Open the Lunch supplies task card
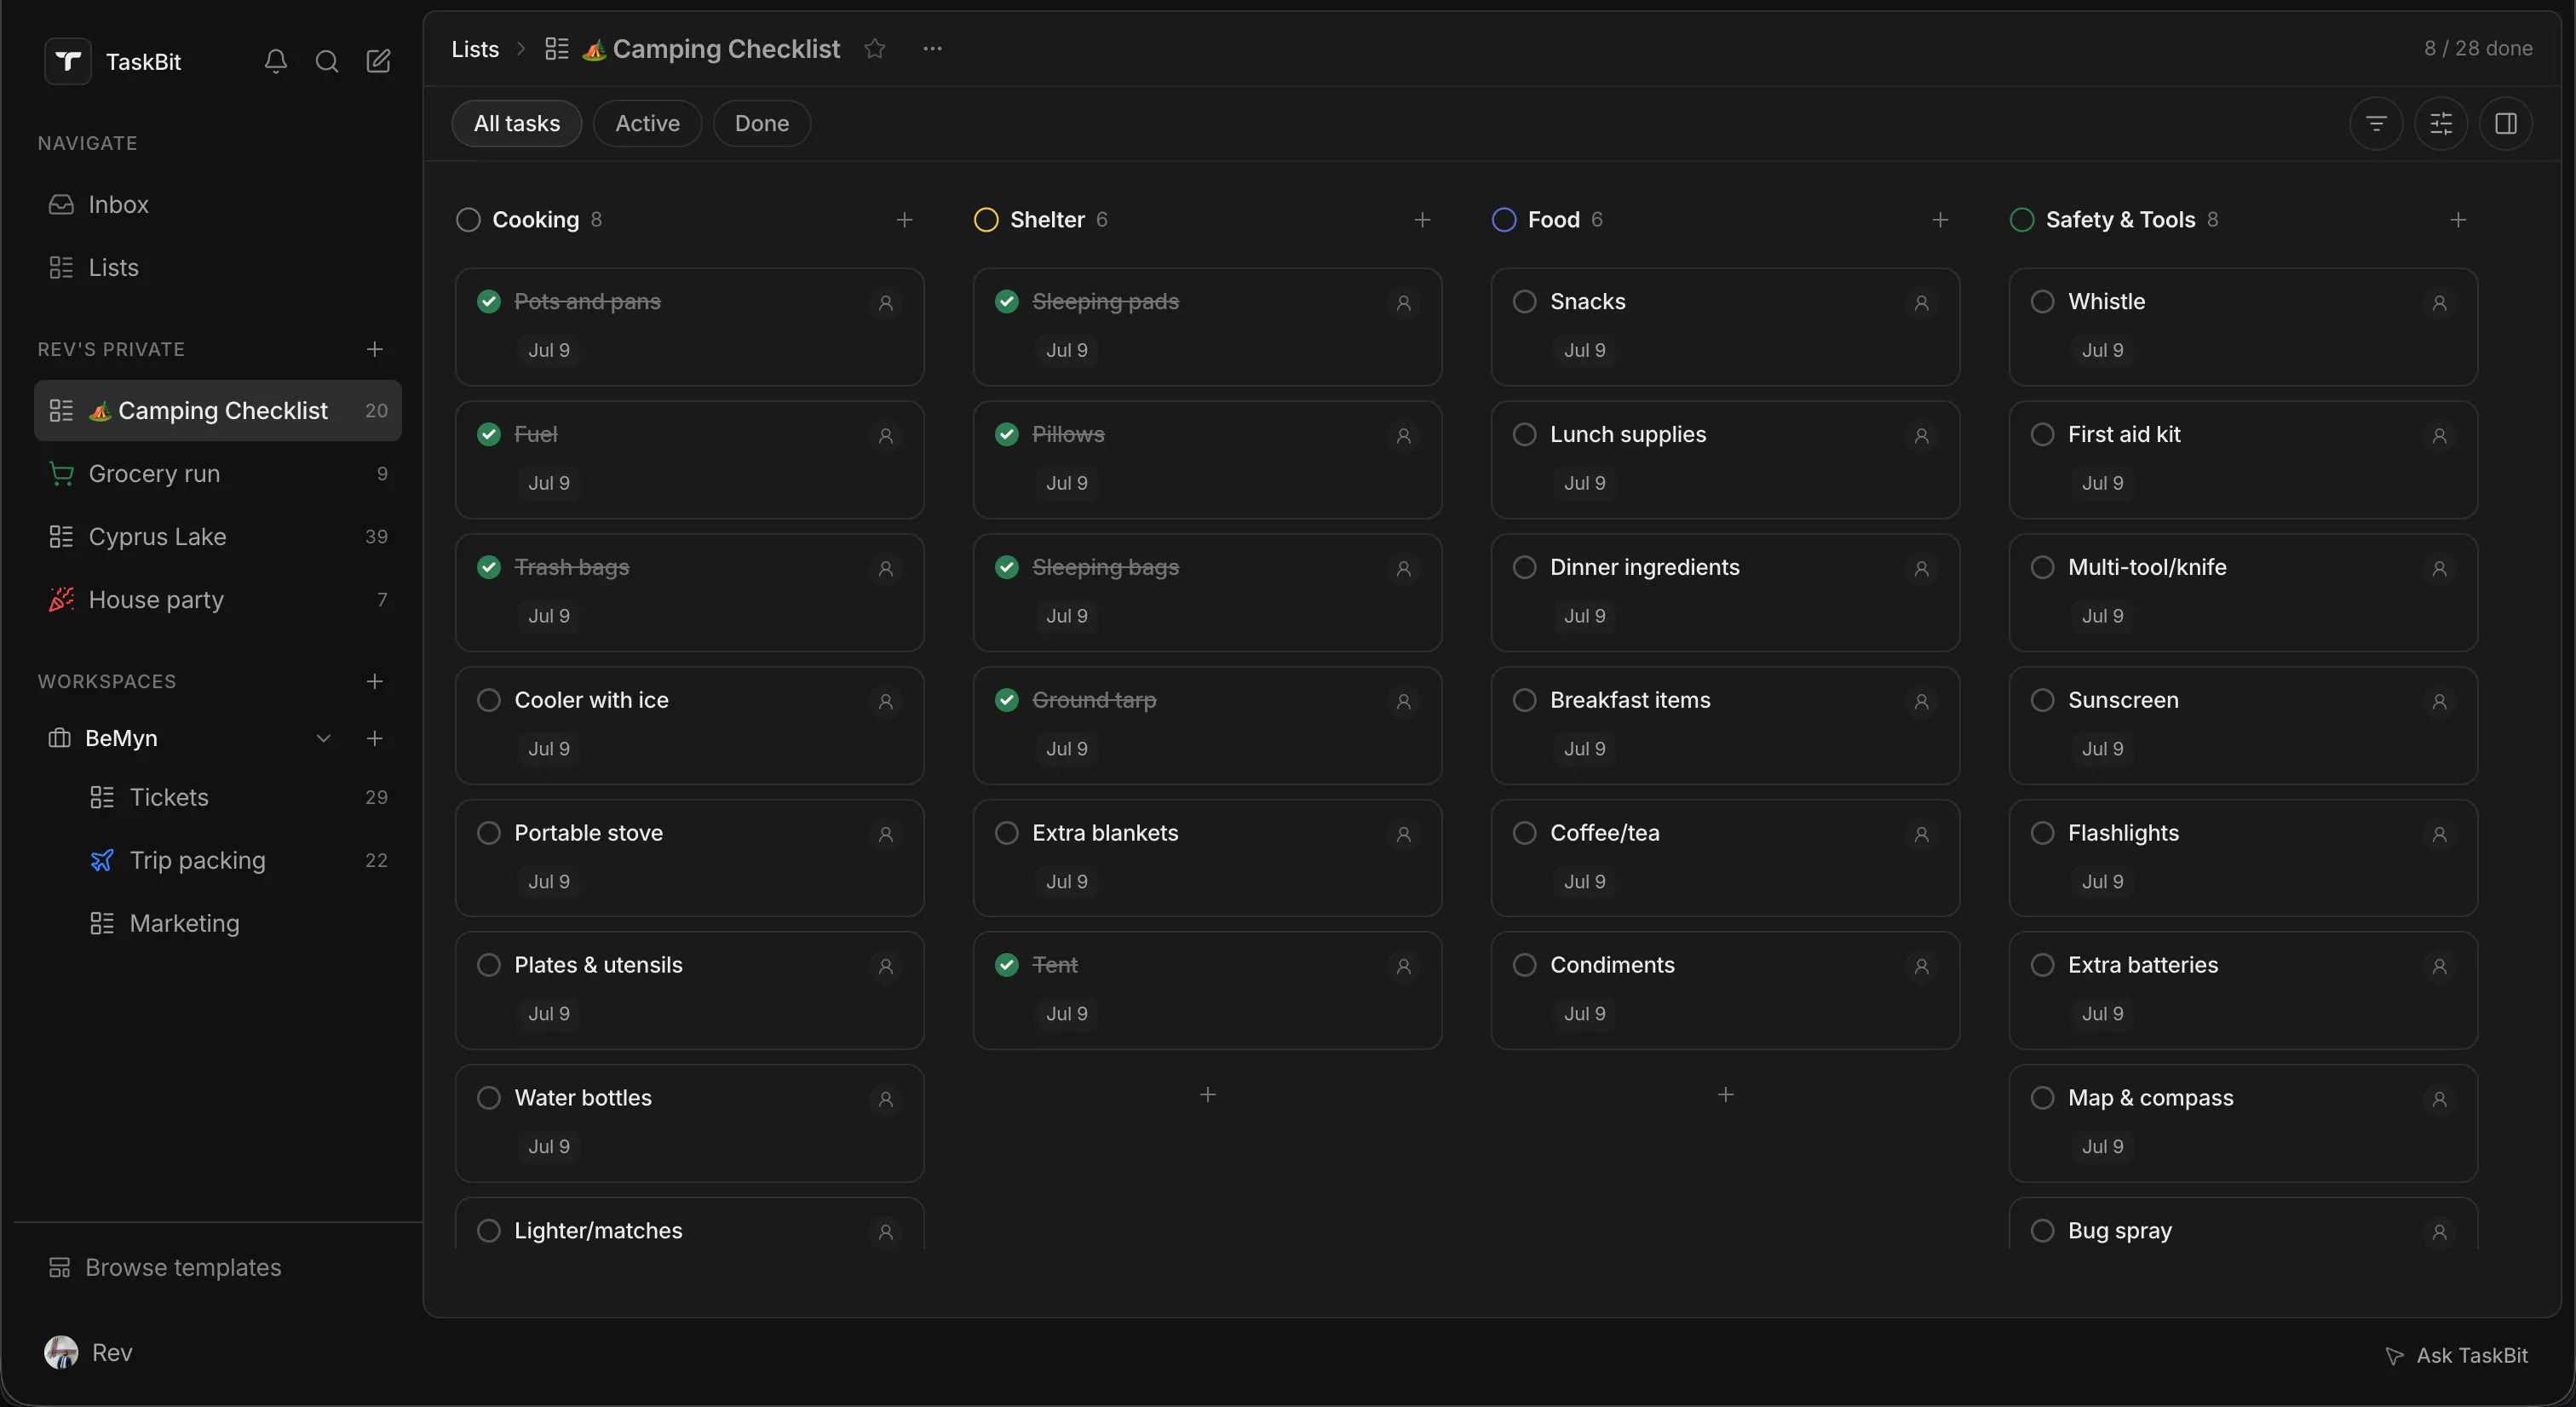This screenshot has height=1407, width=2576. (x=1725, y=460)
